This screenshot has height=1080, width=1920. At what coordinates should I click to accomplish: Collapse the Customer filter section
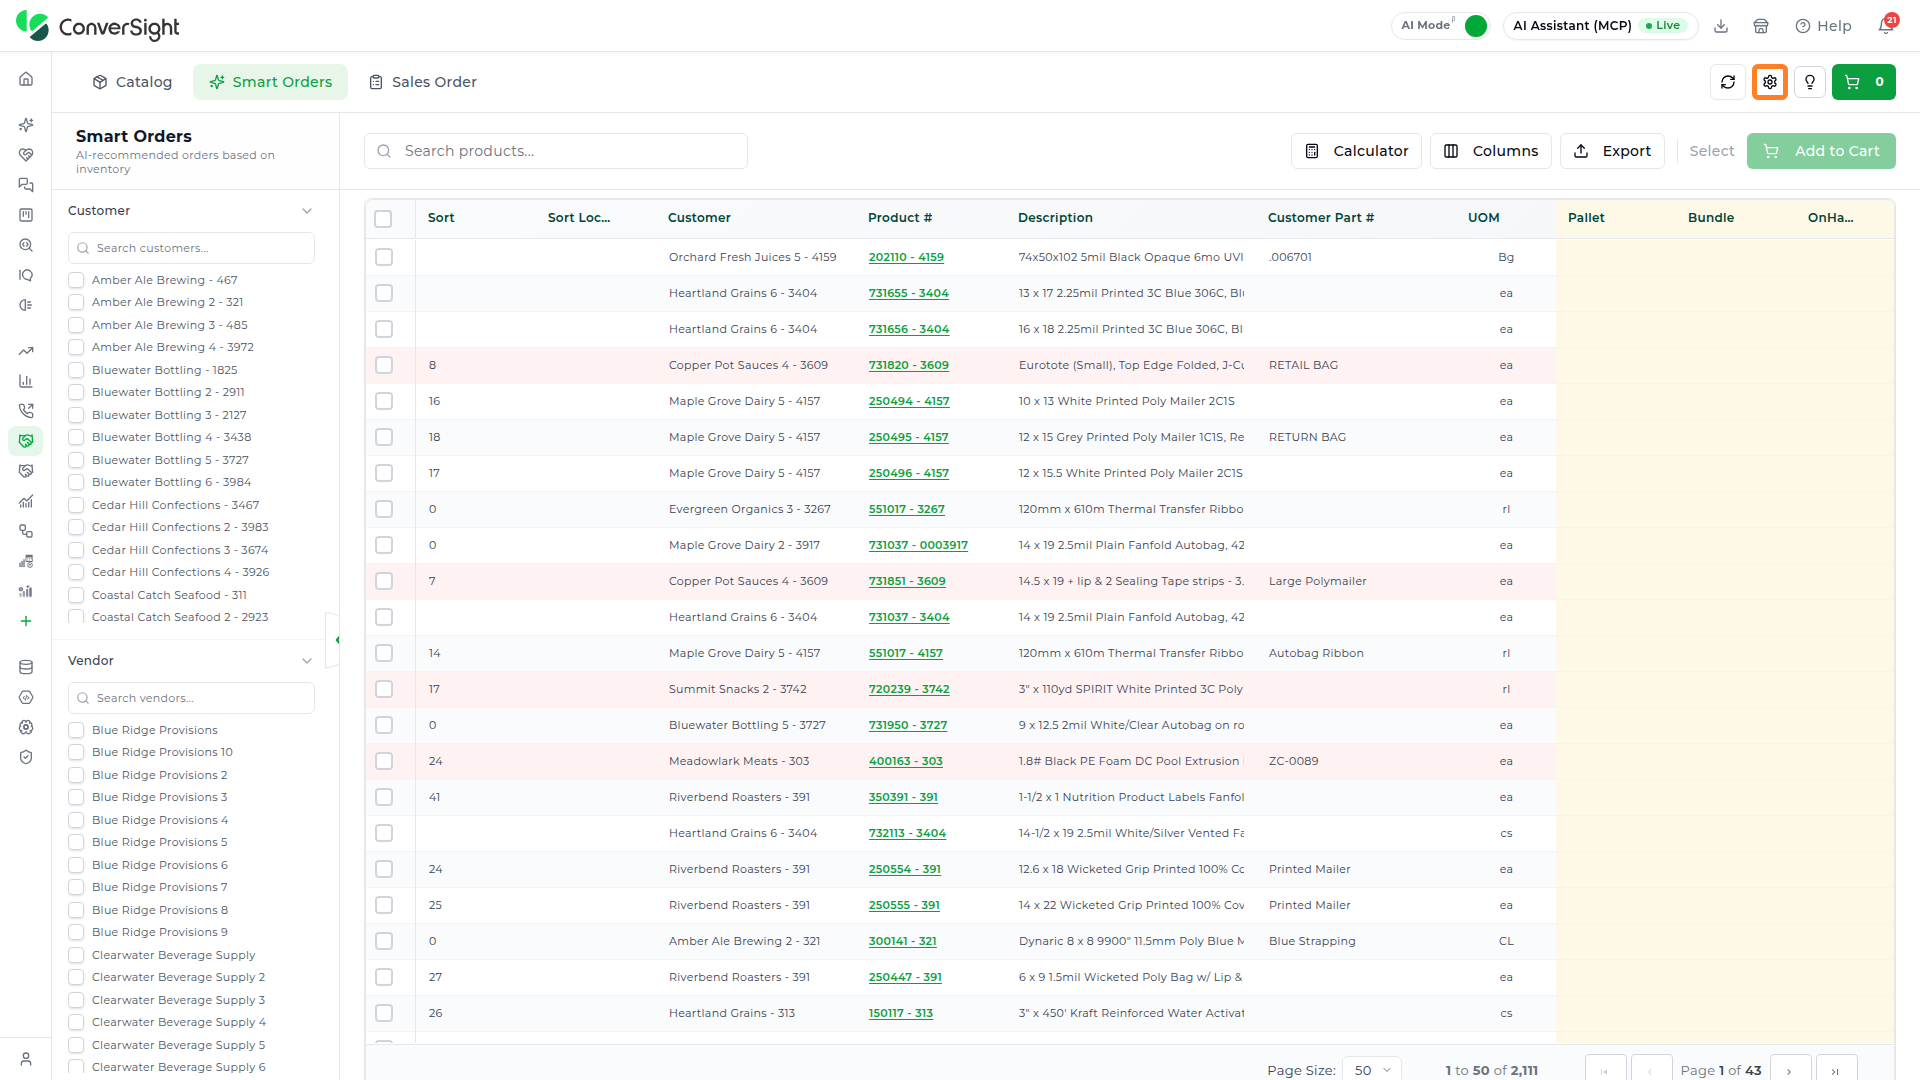click(x=307, y=211)
